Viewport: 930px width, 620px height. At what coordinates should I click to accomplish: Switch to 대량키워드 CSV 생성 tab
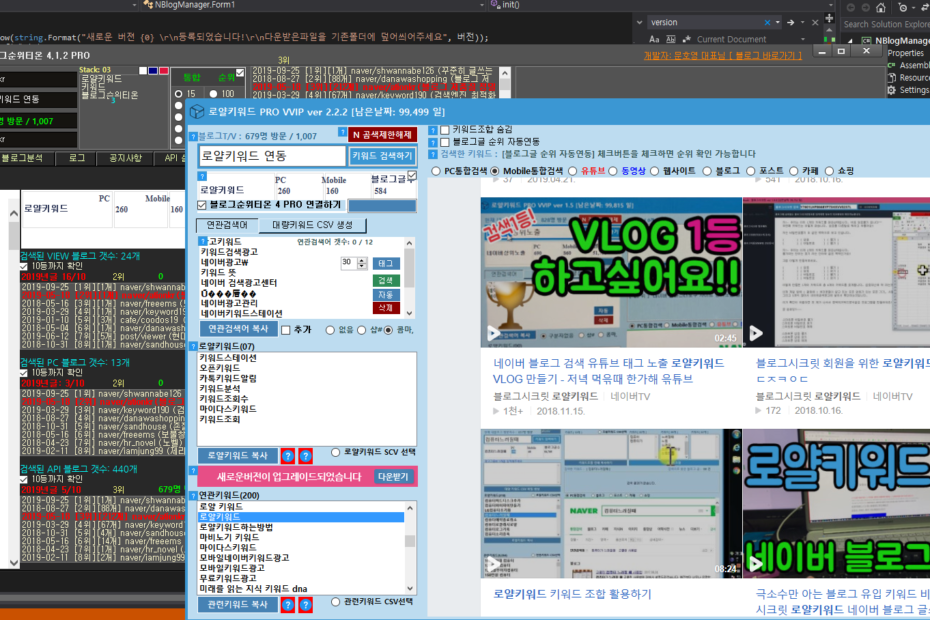(x=312, y=225)
